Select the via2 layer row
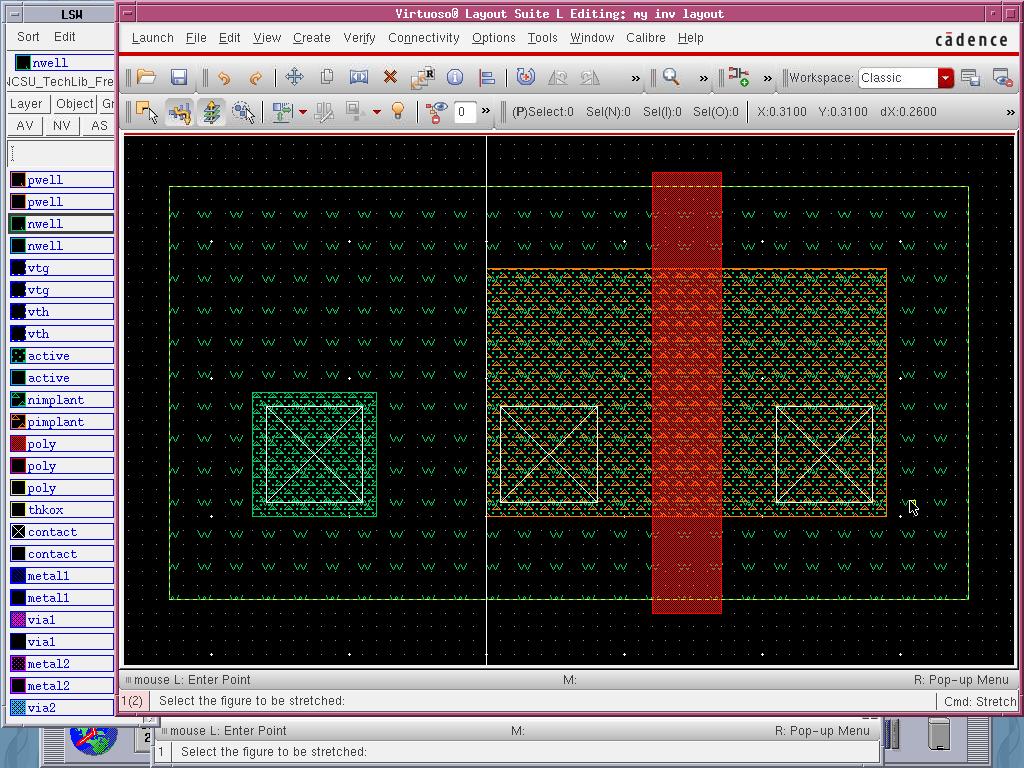This screenshot has height=768, width=1024. [x=62, y=707]
